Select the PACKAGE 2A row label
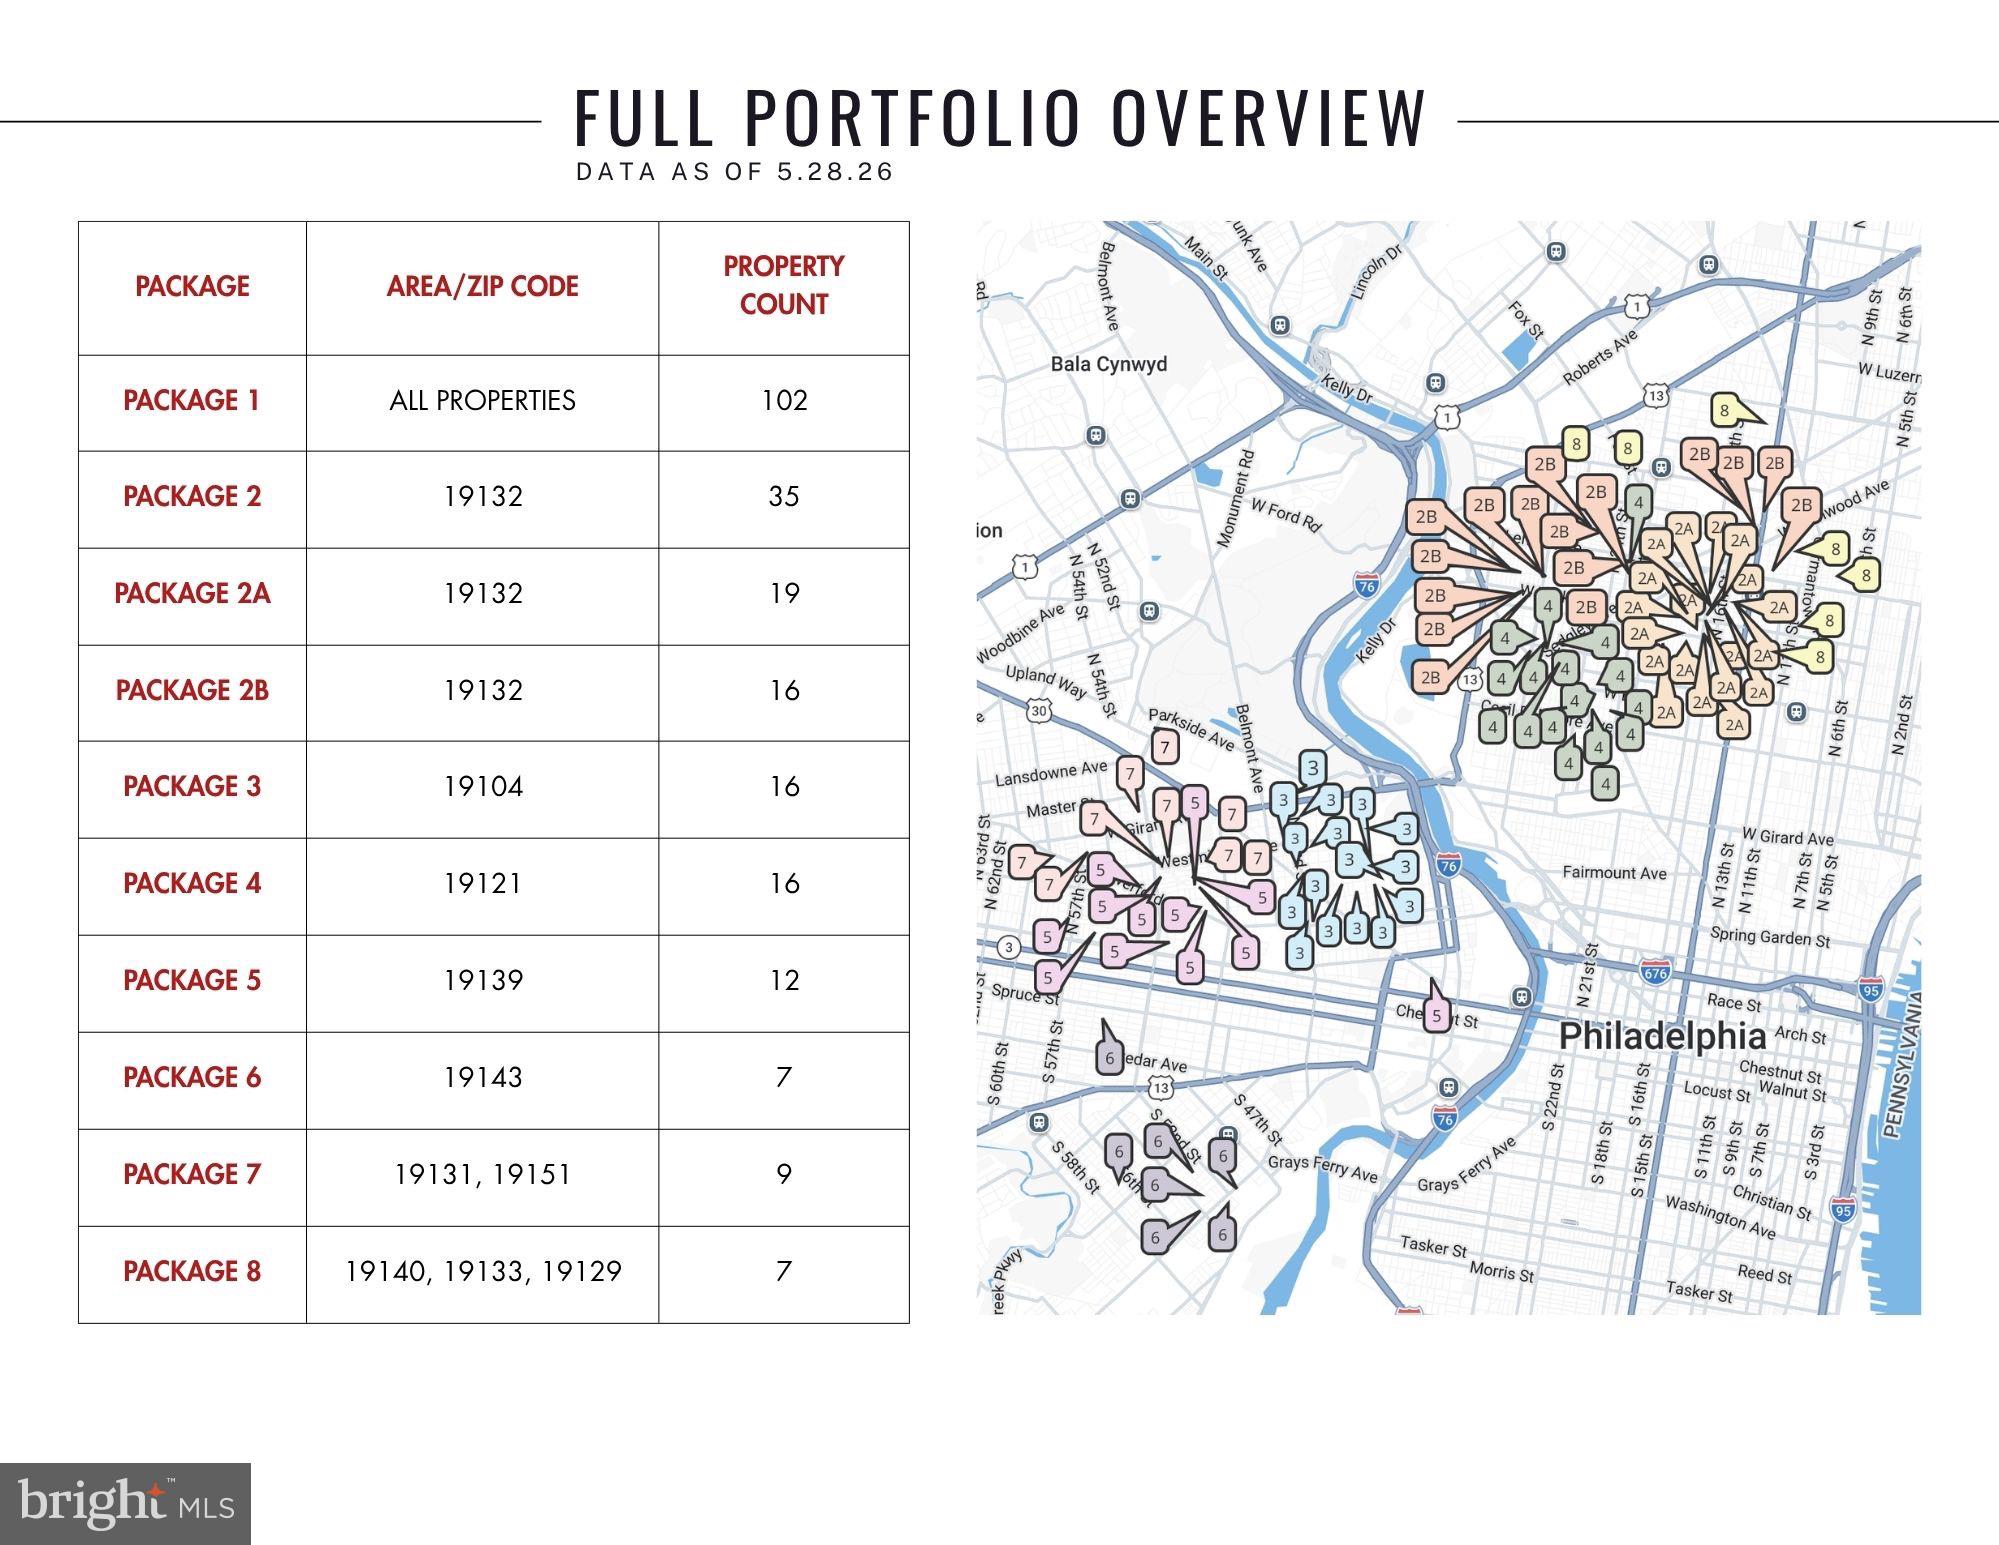Screen dimensions: 1999x1545 coord(192,594)
